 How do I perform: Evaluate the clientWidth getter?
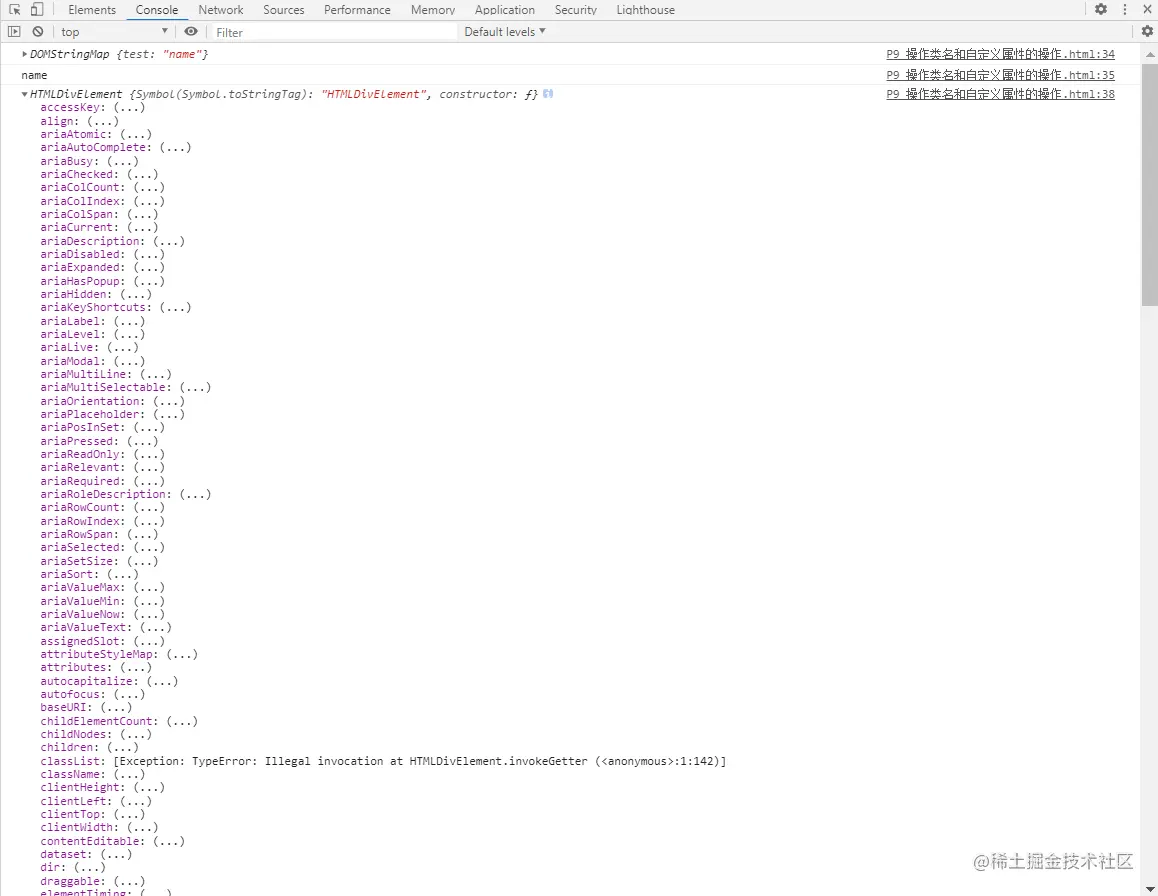pyautogui.click(x=143, y=827)
